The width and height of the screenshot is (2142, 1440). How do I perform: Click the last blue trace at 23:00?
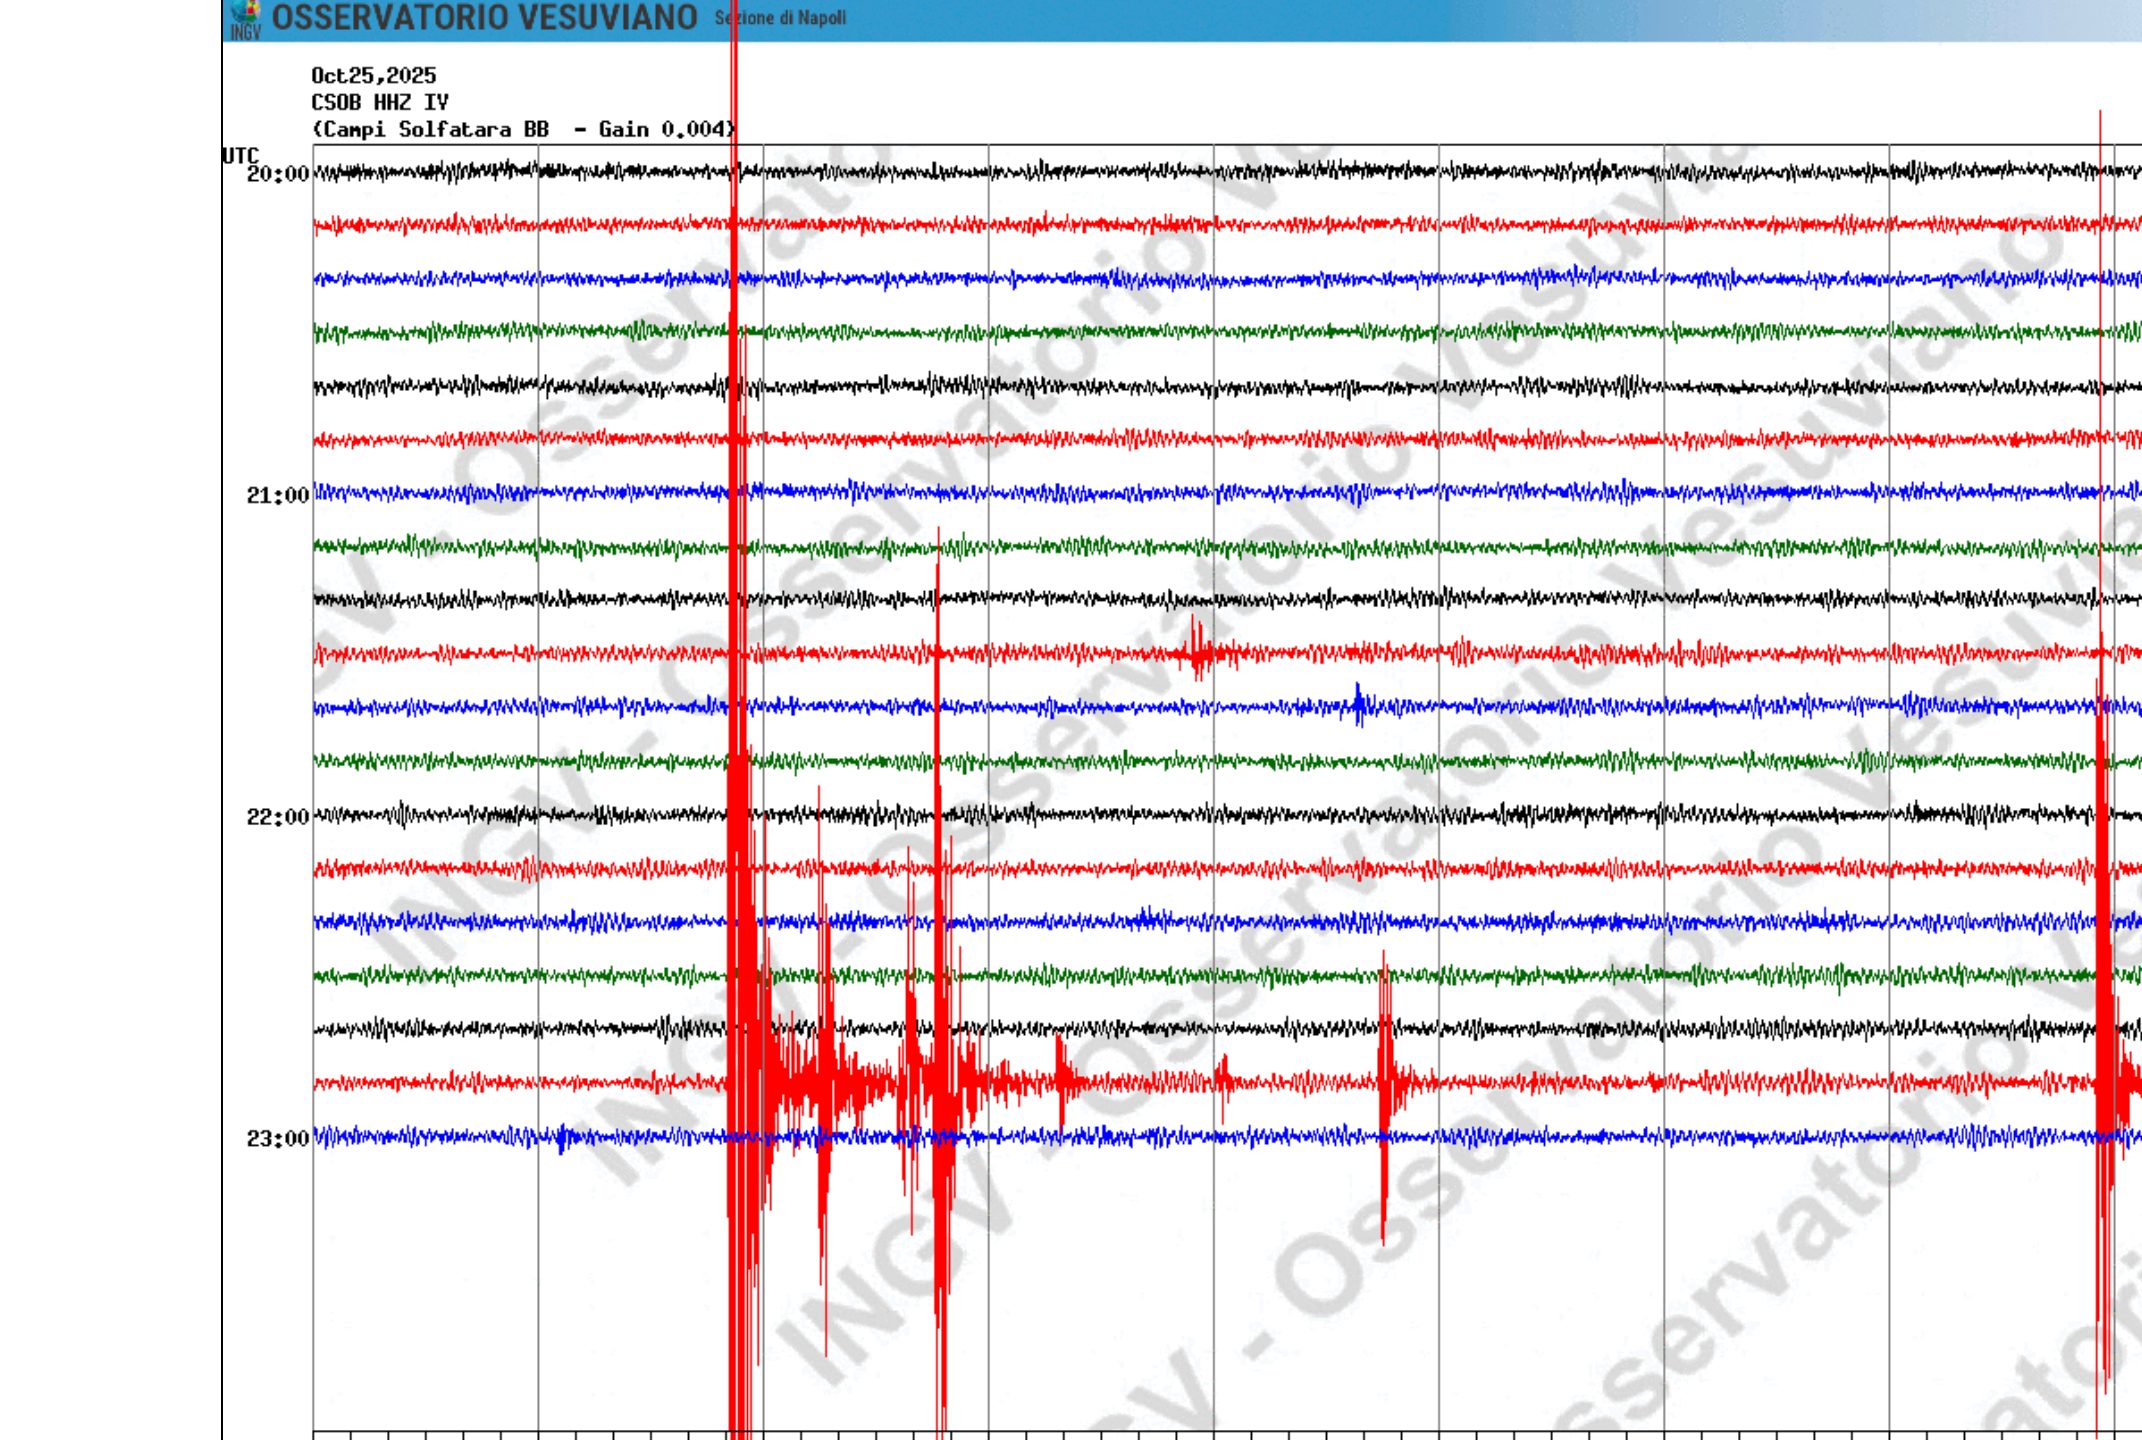click(1600, 1137)
